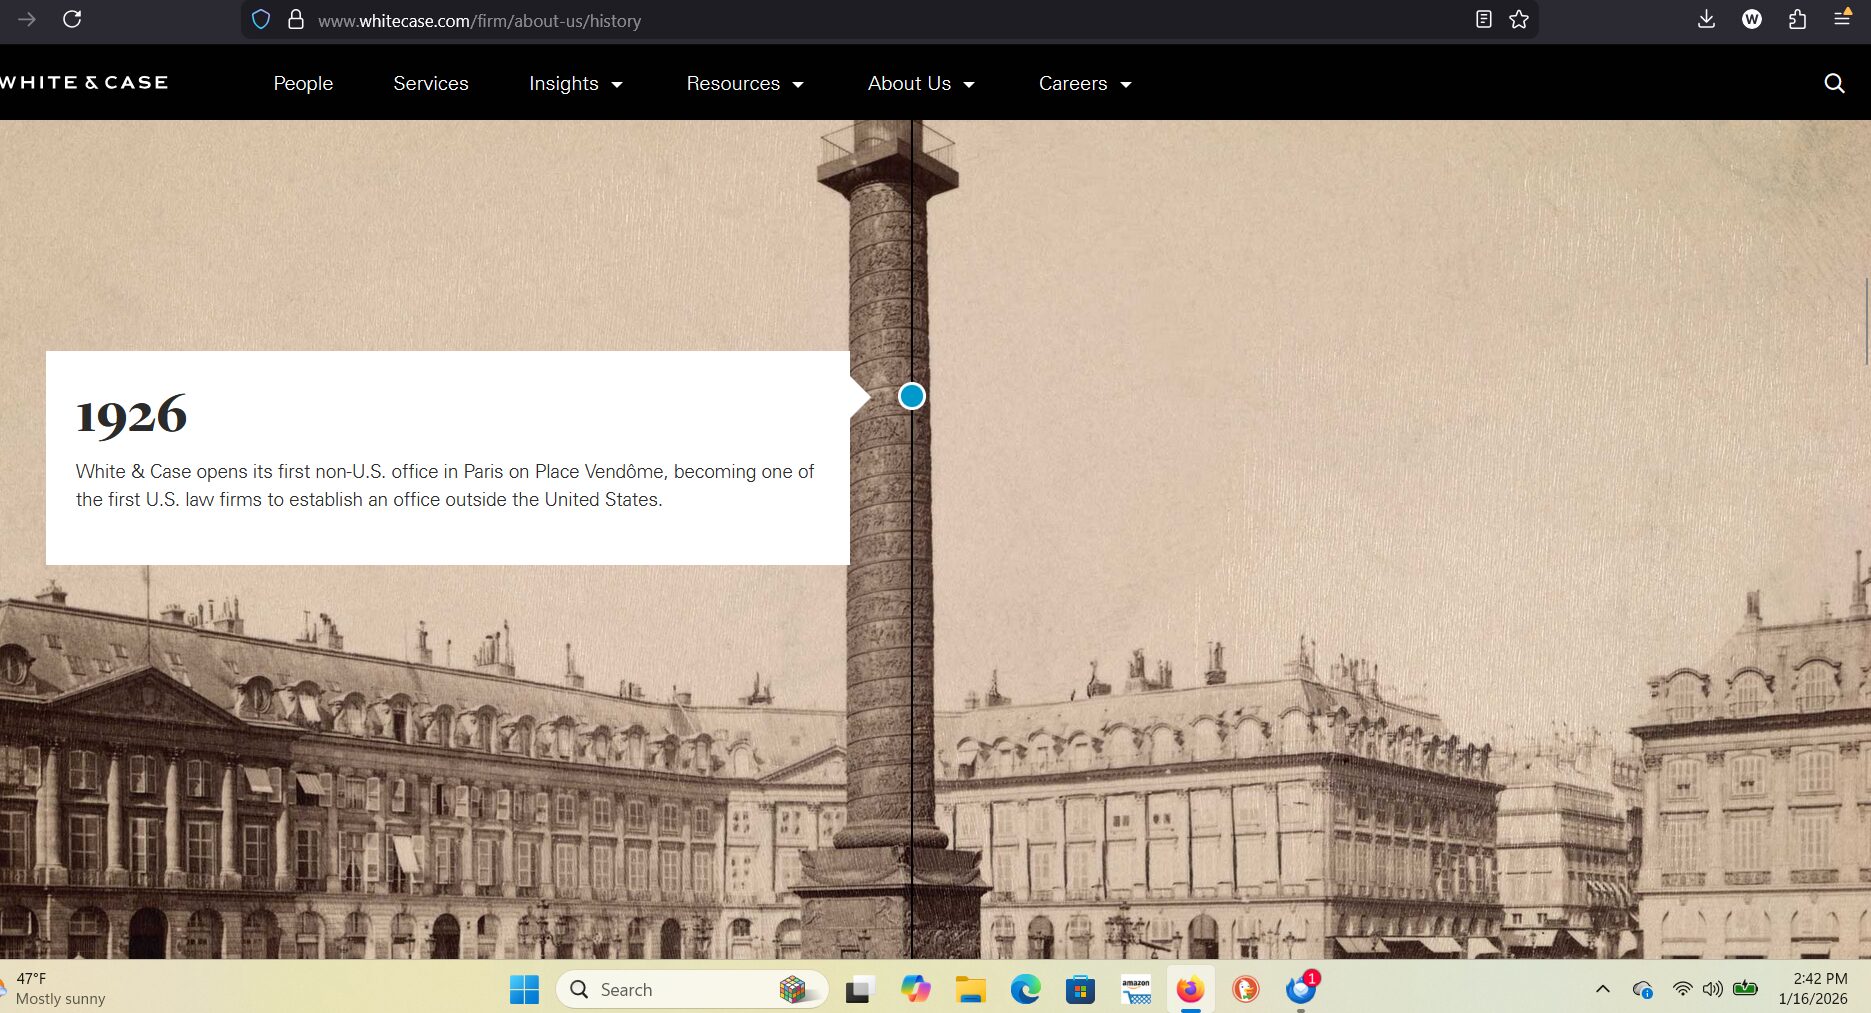Bookmark this page with the star icon

tap(1519, 20)
